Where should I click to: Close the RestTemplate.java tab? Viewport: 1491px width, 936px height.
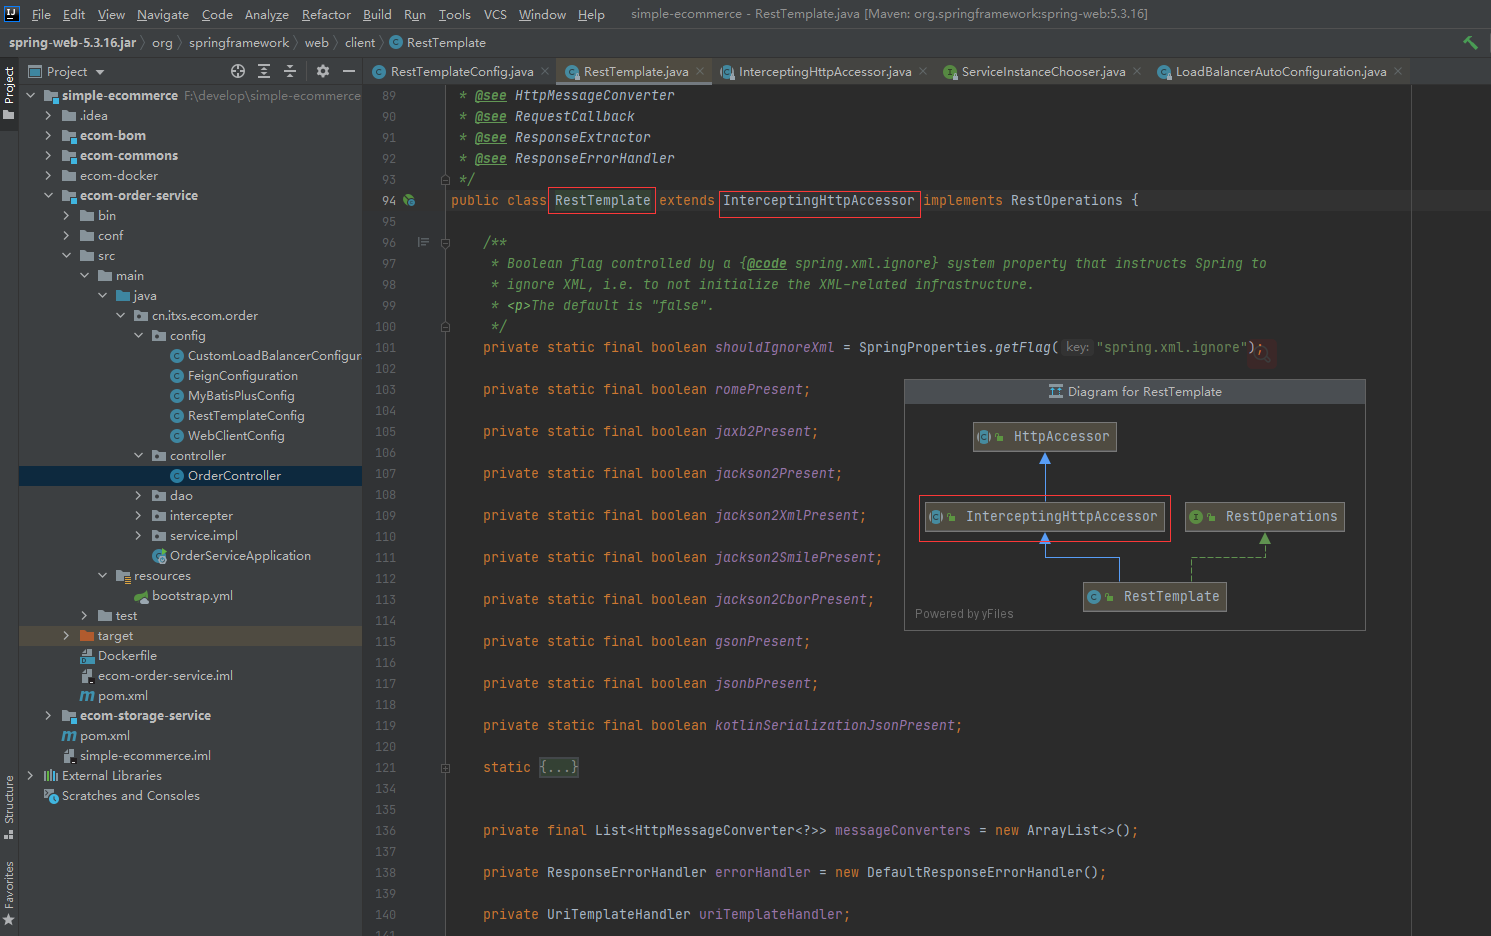click(x=700, y=71)
